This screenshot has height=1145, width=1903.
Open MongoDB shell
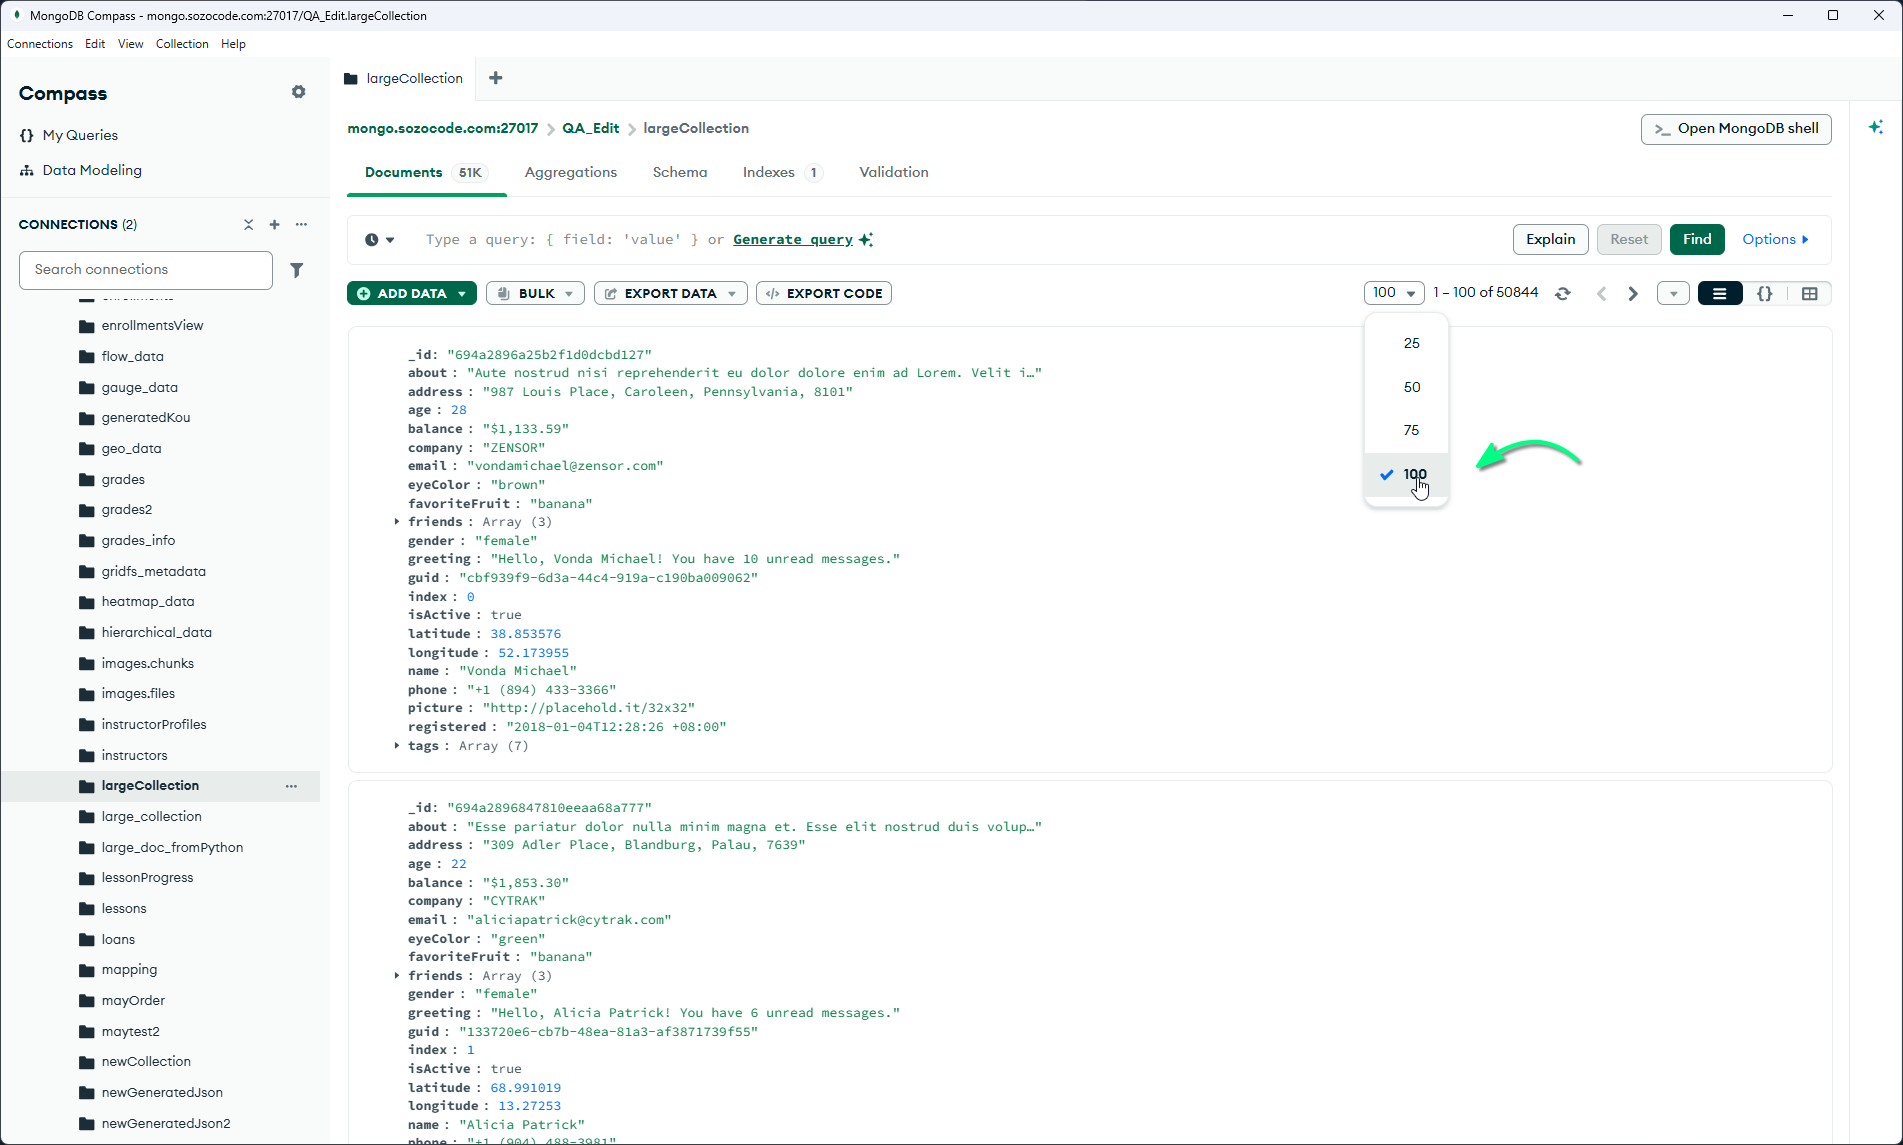1736,129
